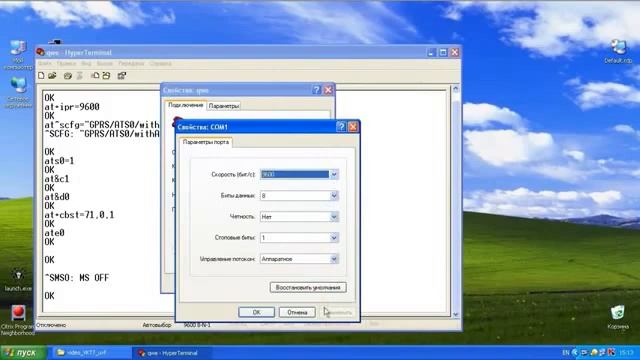
Task: Open the Стоповые биты dropdown
Action: click(x=334, y=238)
